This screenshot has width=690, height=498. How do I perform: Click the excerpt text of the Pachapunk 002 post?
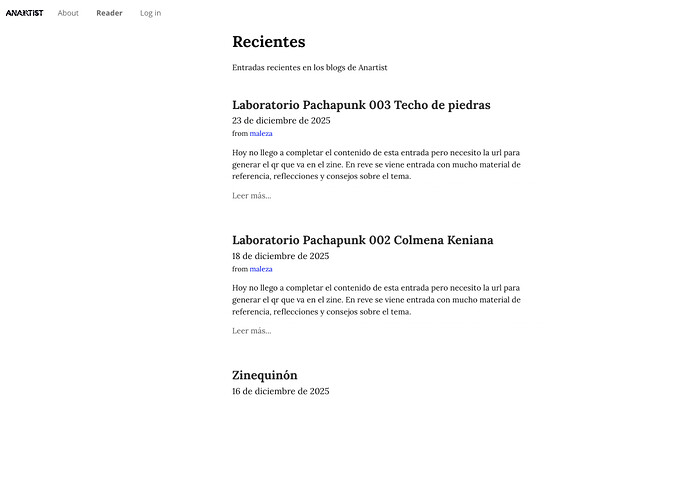click(x=376, y=299)
